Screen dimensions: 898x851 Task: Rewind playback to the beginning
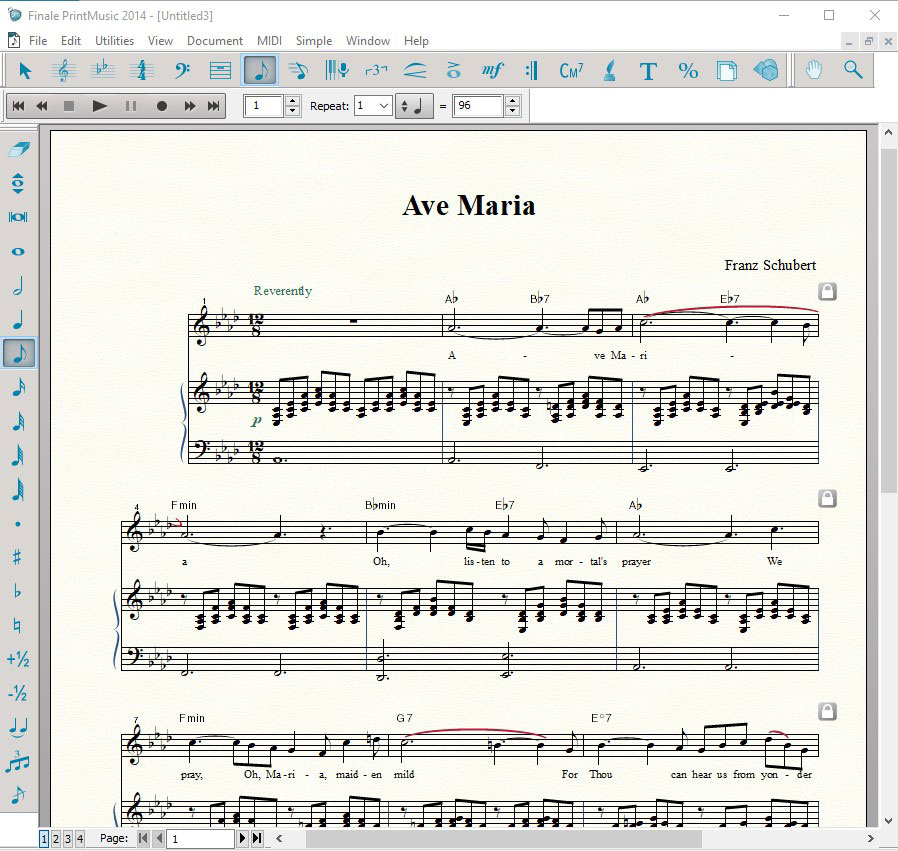coord(18,106)
